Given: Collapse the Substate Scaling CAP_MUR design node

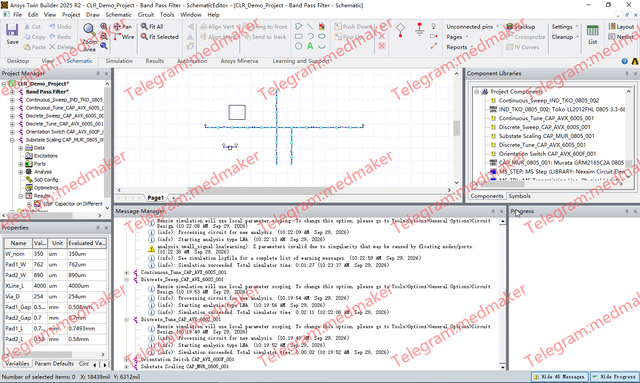Looking at the screenshot, I should (12, 140).
